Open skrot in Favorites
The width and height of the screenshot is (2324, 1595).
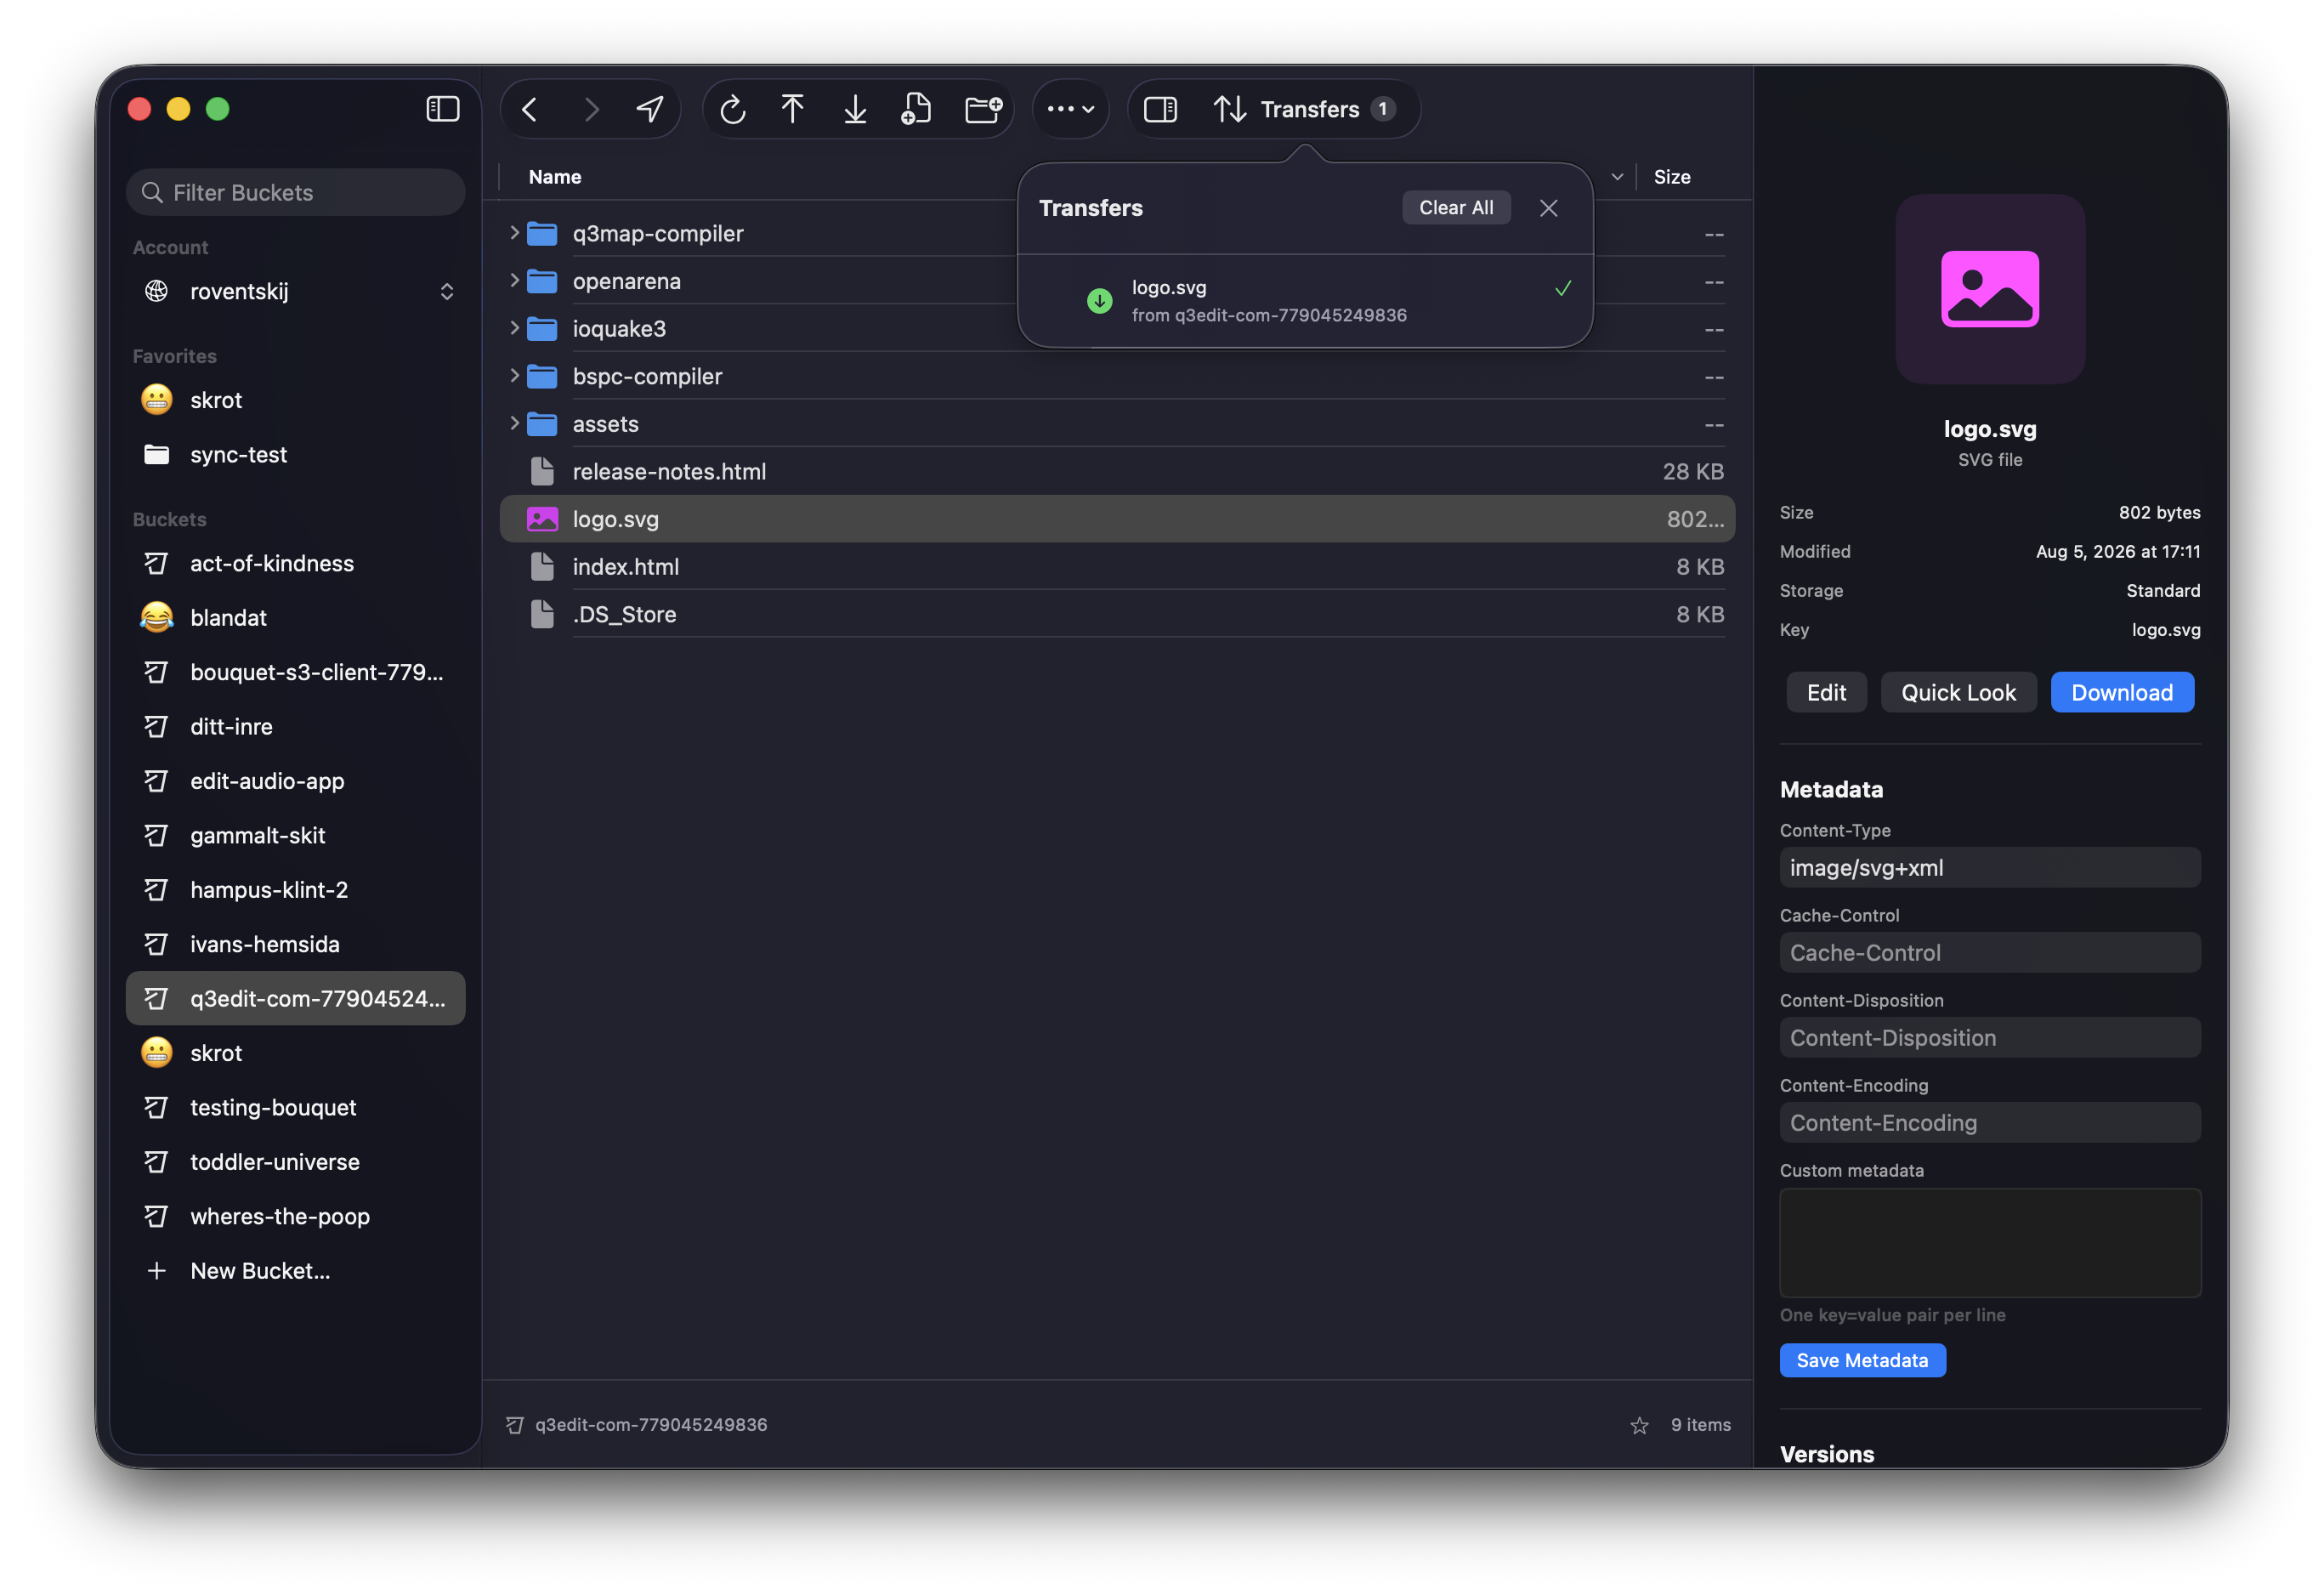[296, 400]
